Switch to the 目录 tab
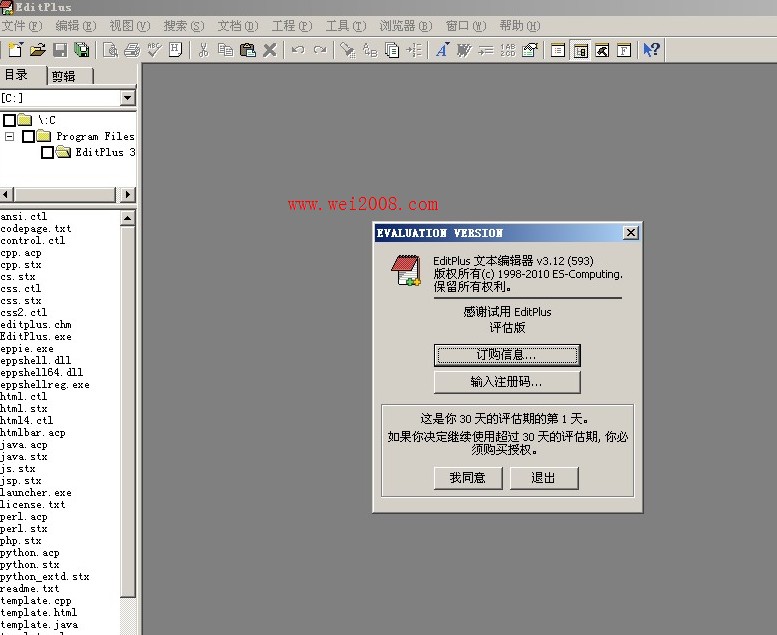Viewport: 777px width, 635px height. pos(23,75)
